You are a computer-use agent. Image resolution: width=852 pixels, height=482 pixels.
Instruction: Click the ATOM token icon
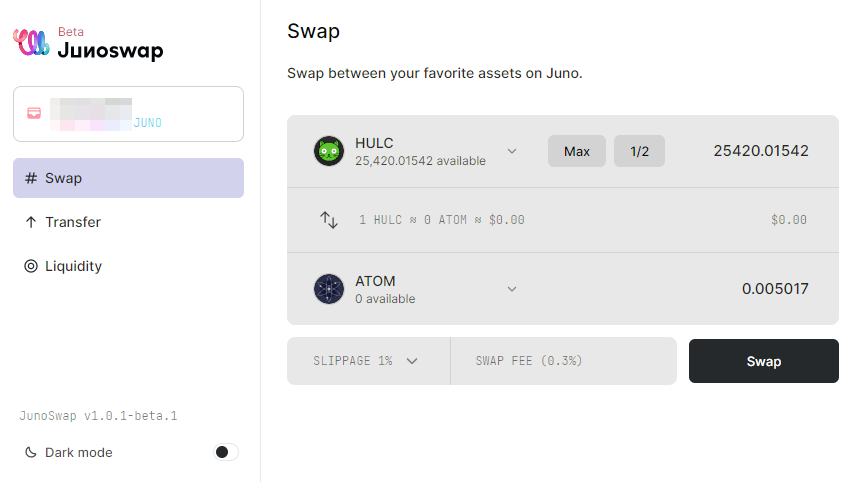point(329,289)
